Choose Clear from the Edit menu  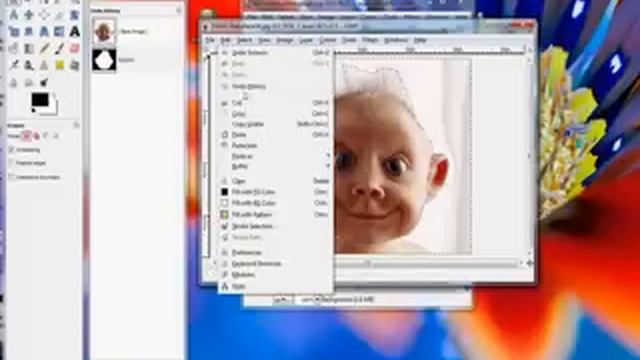pos(276,181)
